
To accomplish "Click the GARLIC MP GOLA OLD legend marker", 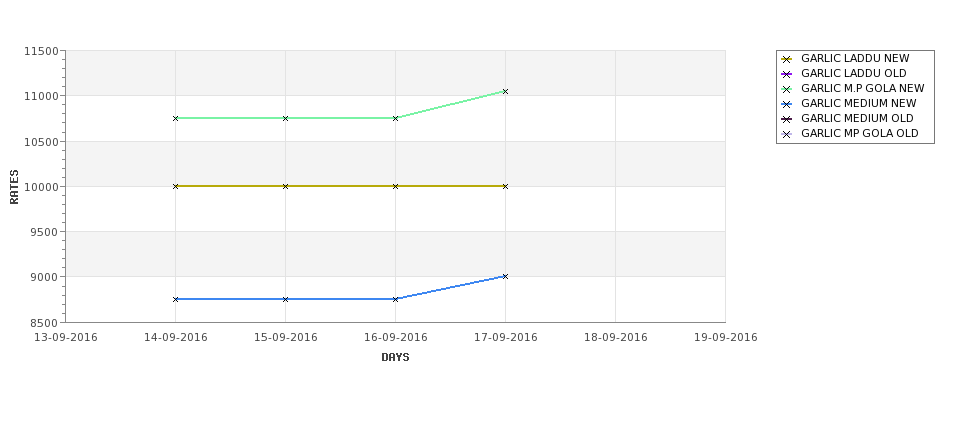I will (787, 134).
